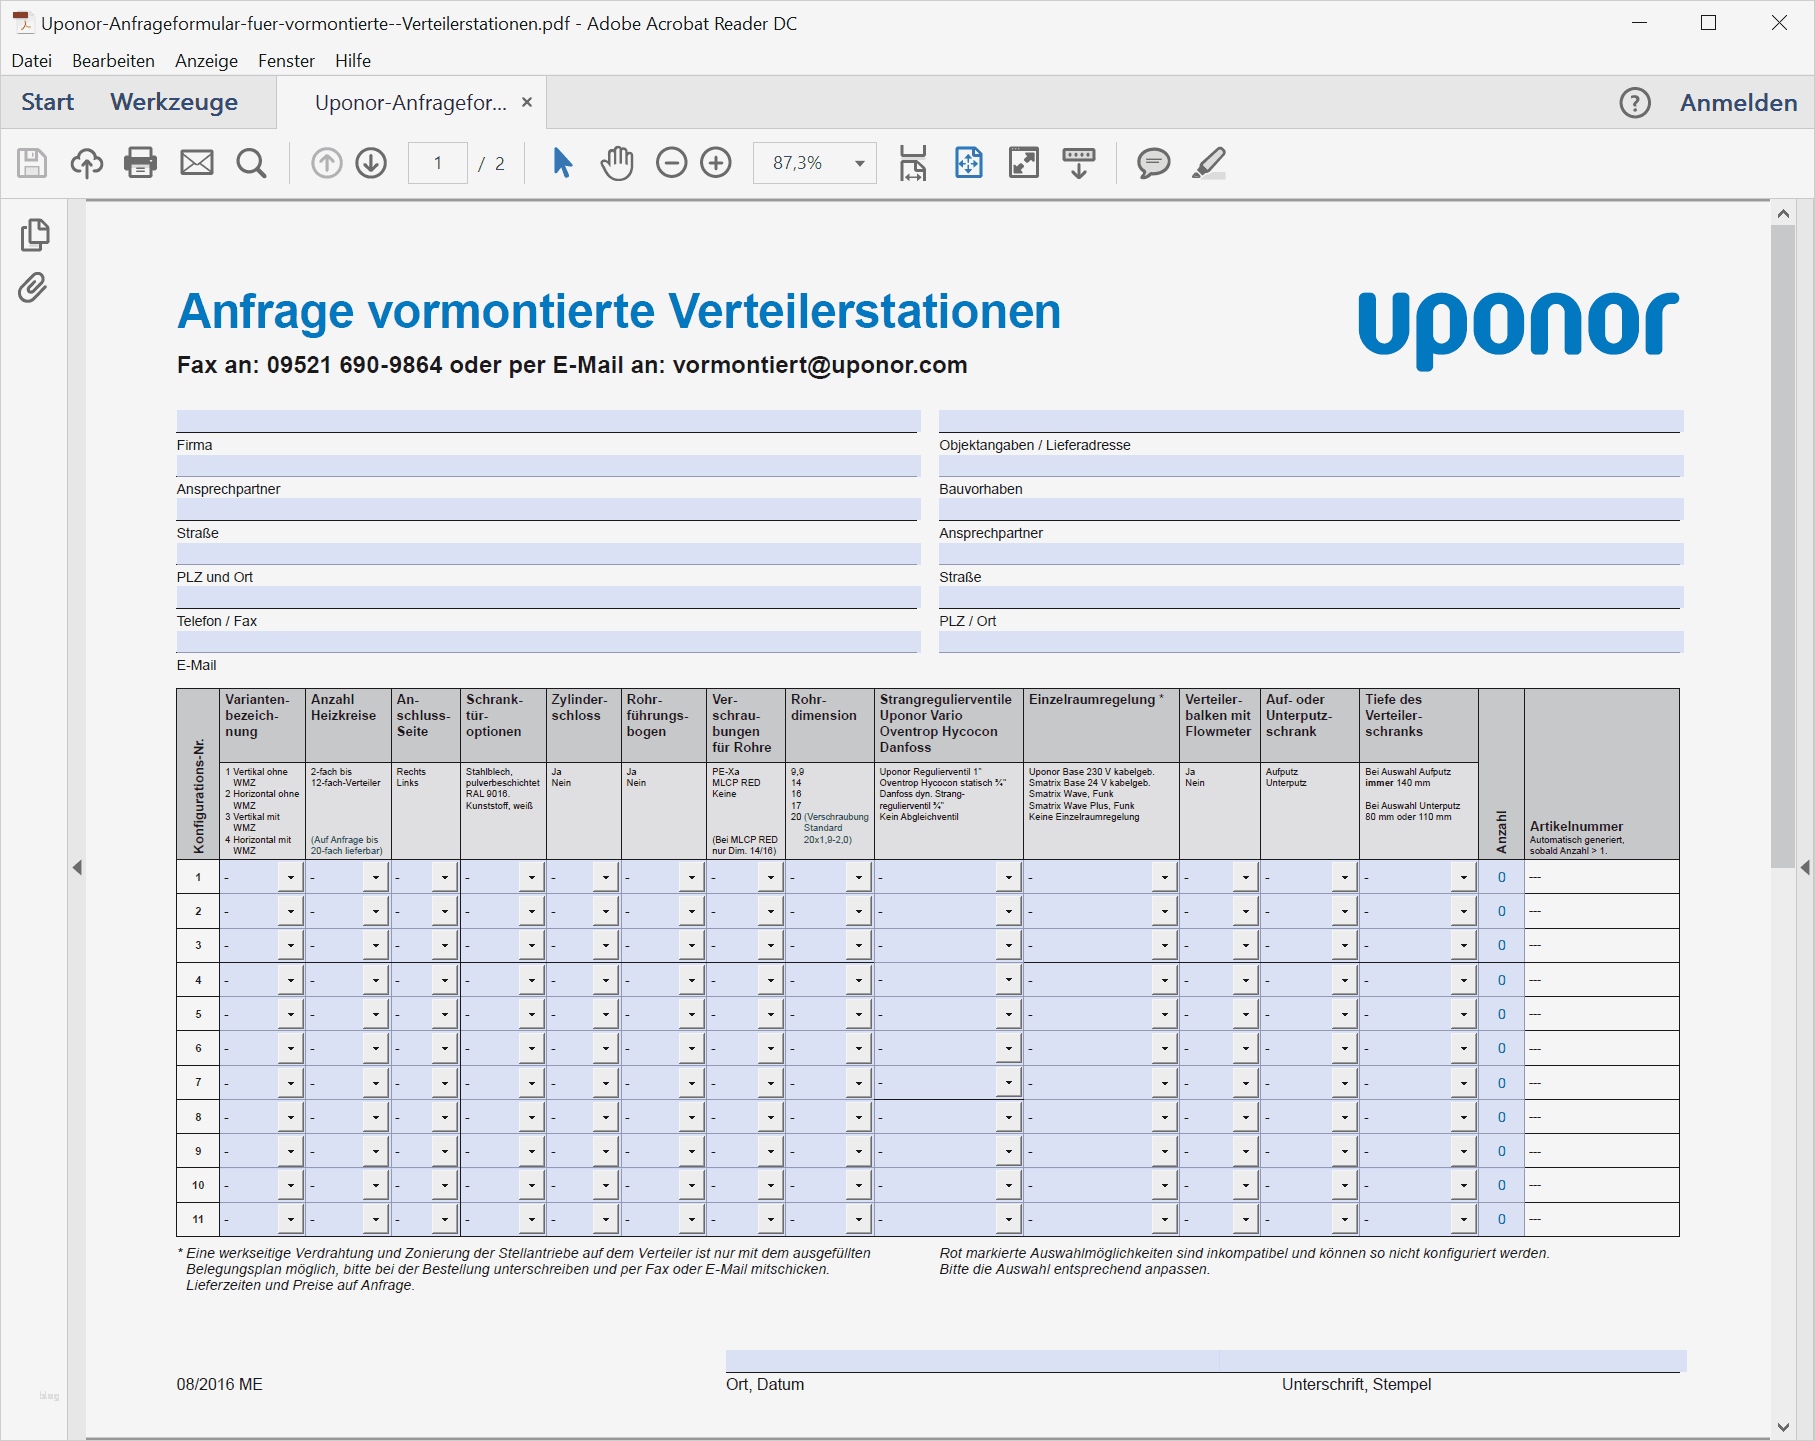Go to next page arrow
1815x1441 pixels.
371,162
